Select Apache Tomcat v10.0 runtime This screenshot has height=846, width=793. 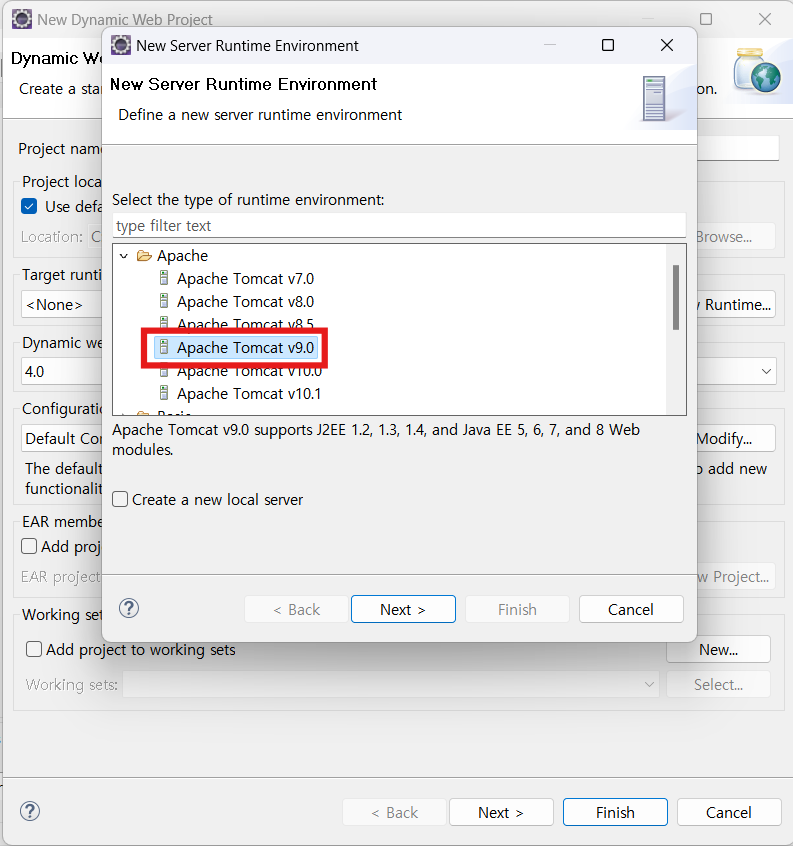[x=249, y=372]
